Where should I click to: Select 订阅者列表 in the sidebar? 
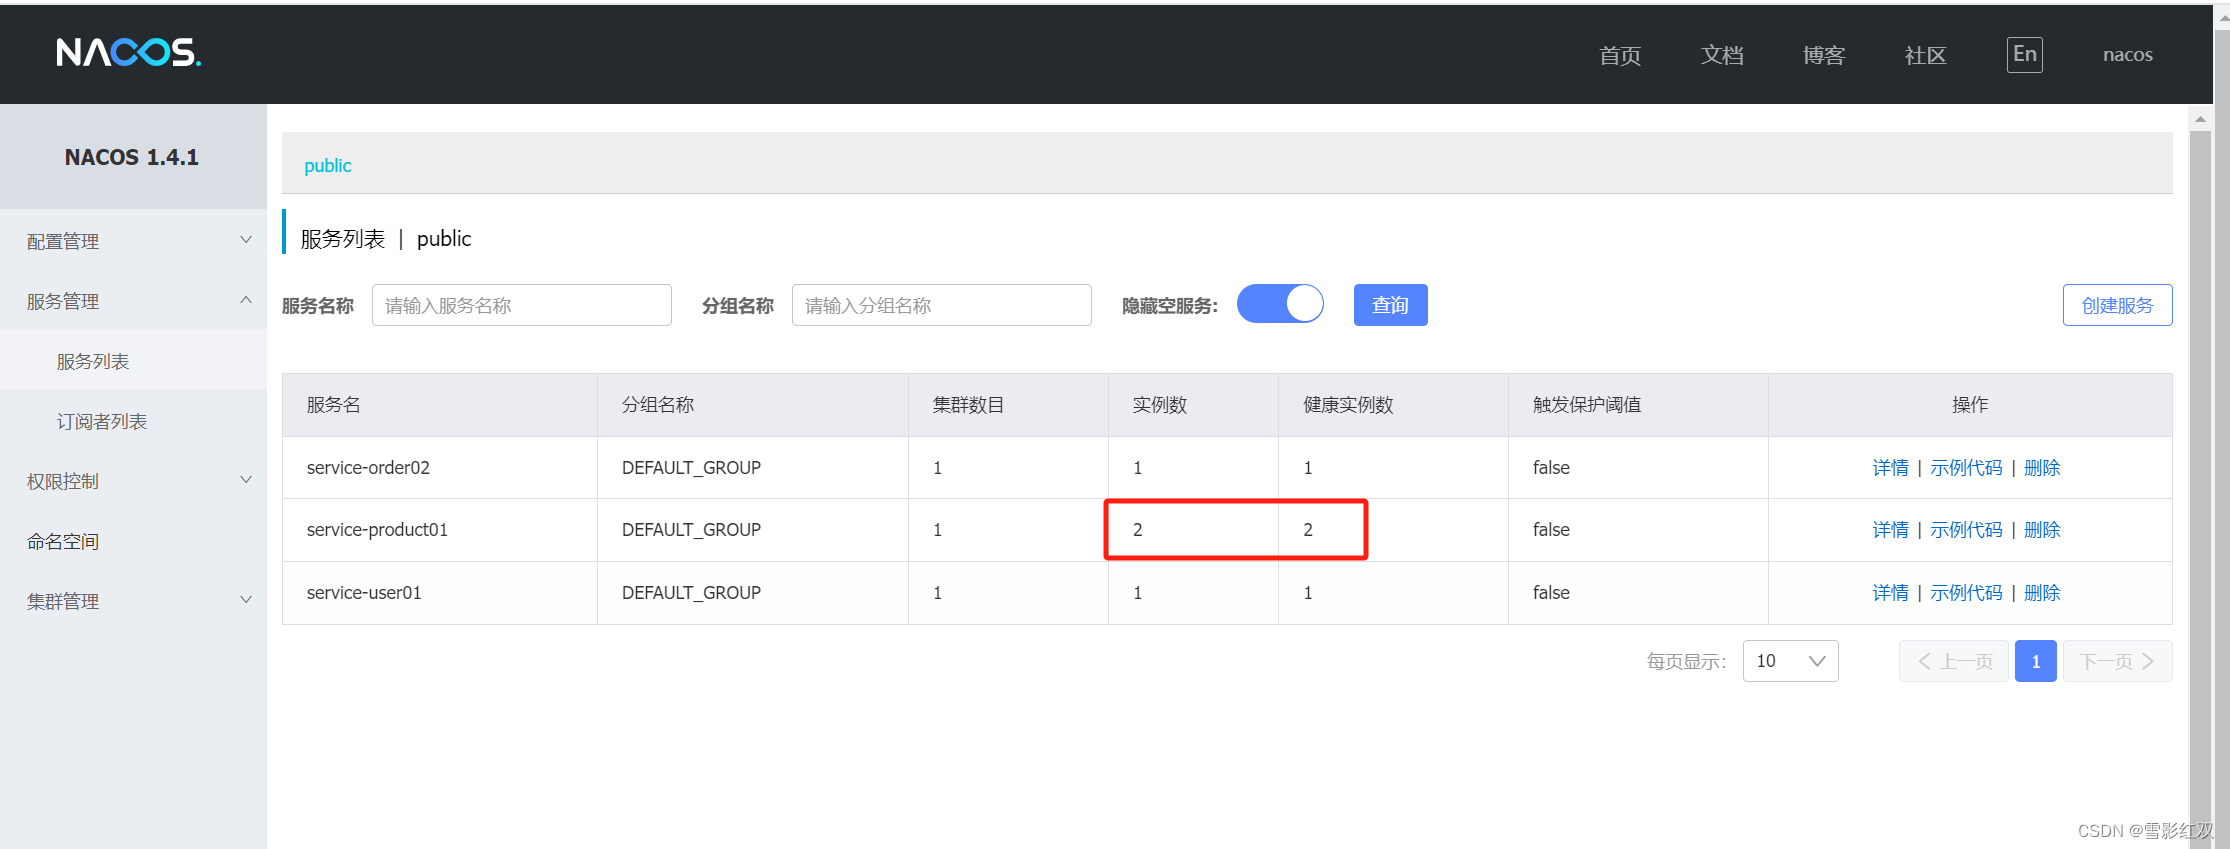pos(133,421)
